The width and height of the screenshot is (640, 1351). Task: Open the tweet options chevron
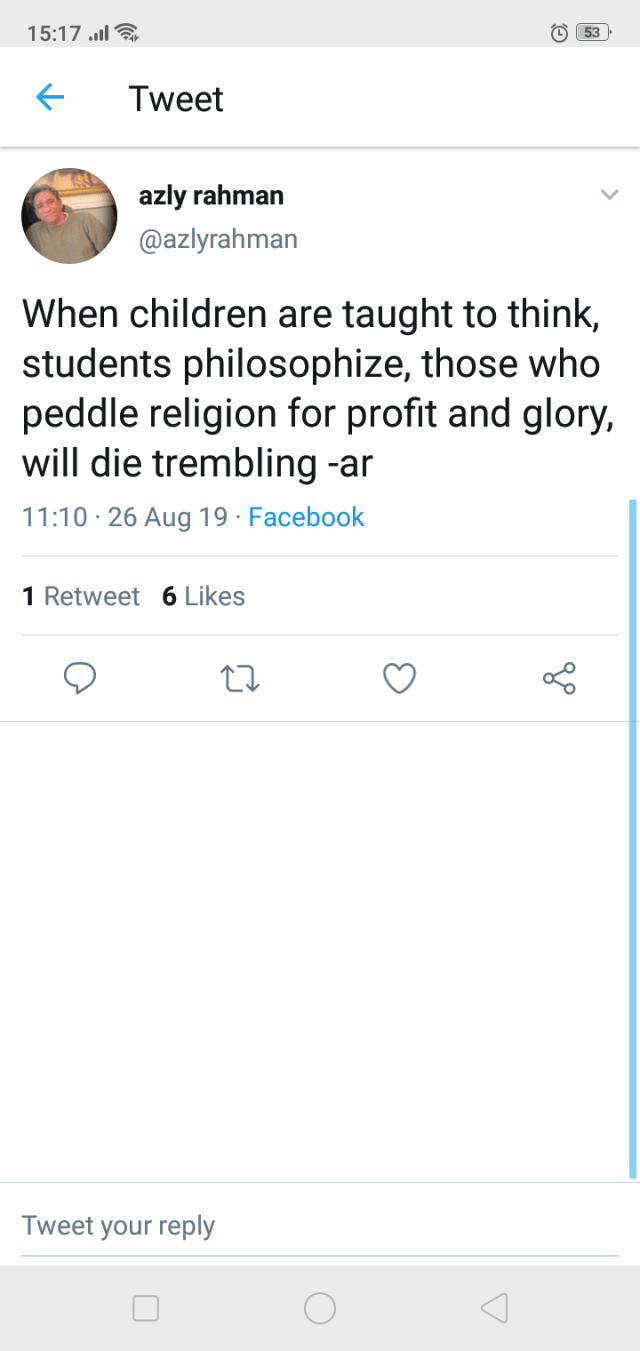609,195
